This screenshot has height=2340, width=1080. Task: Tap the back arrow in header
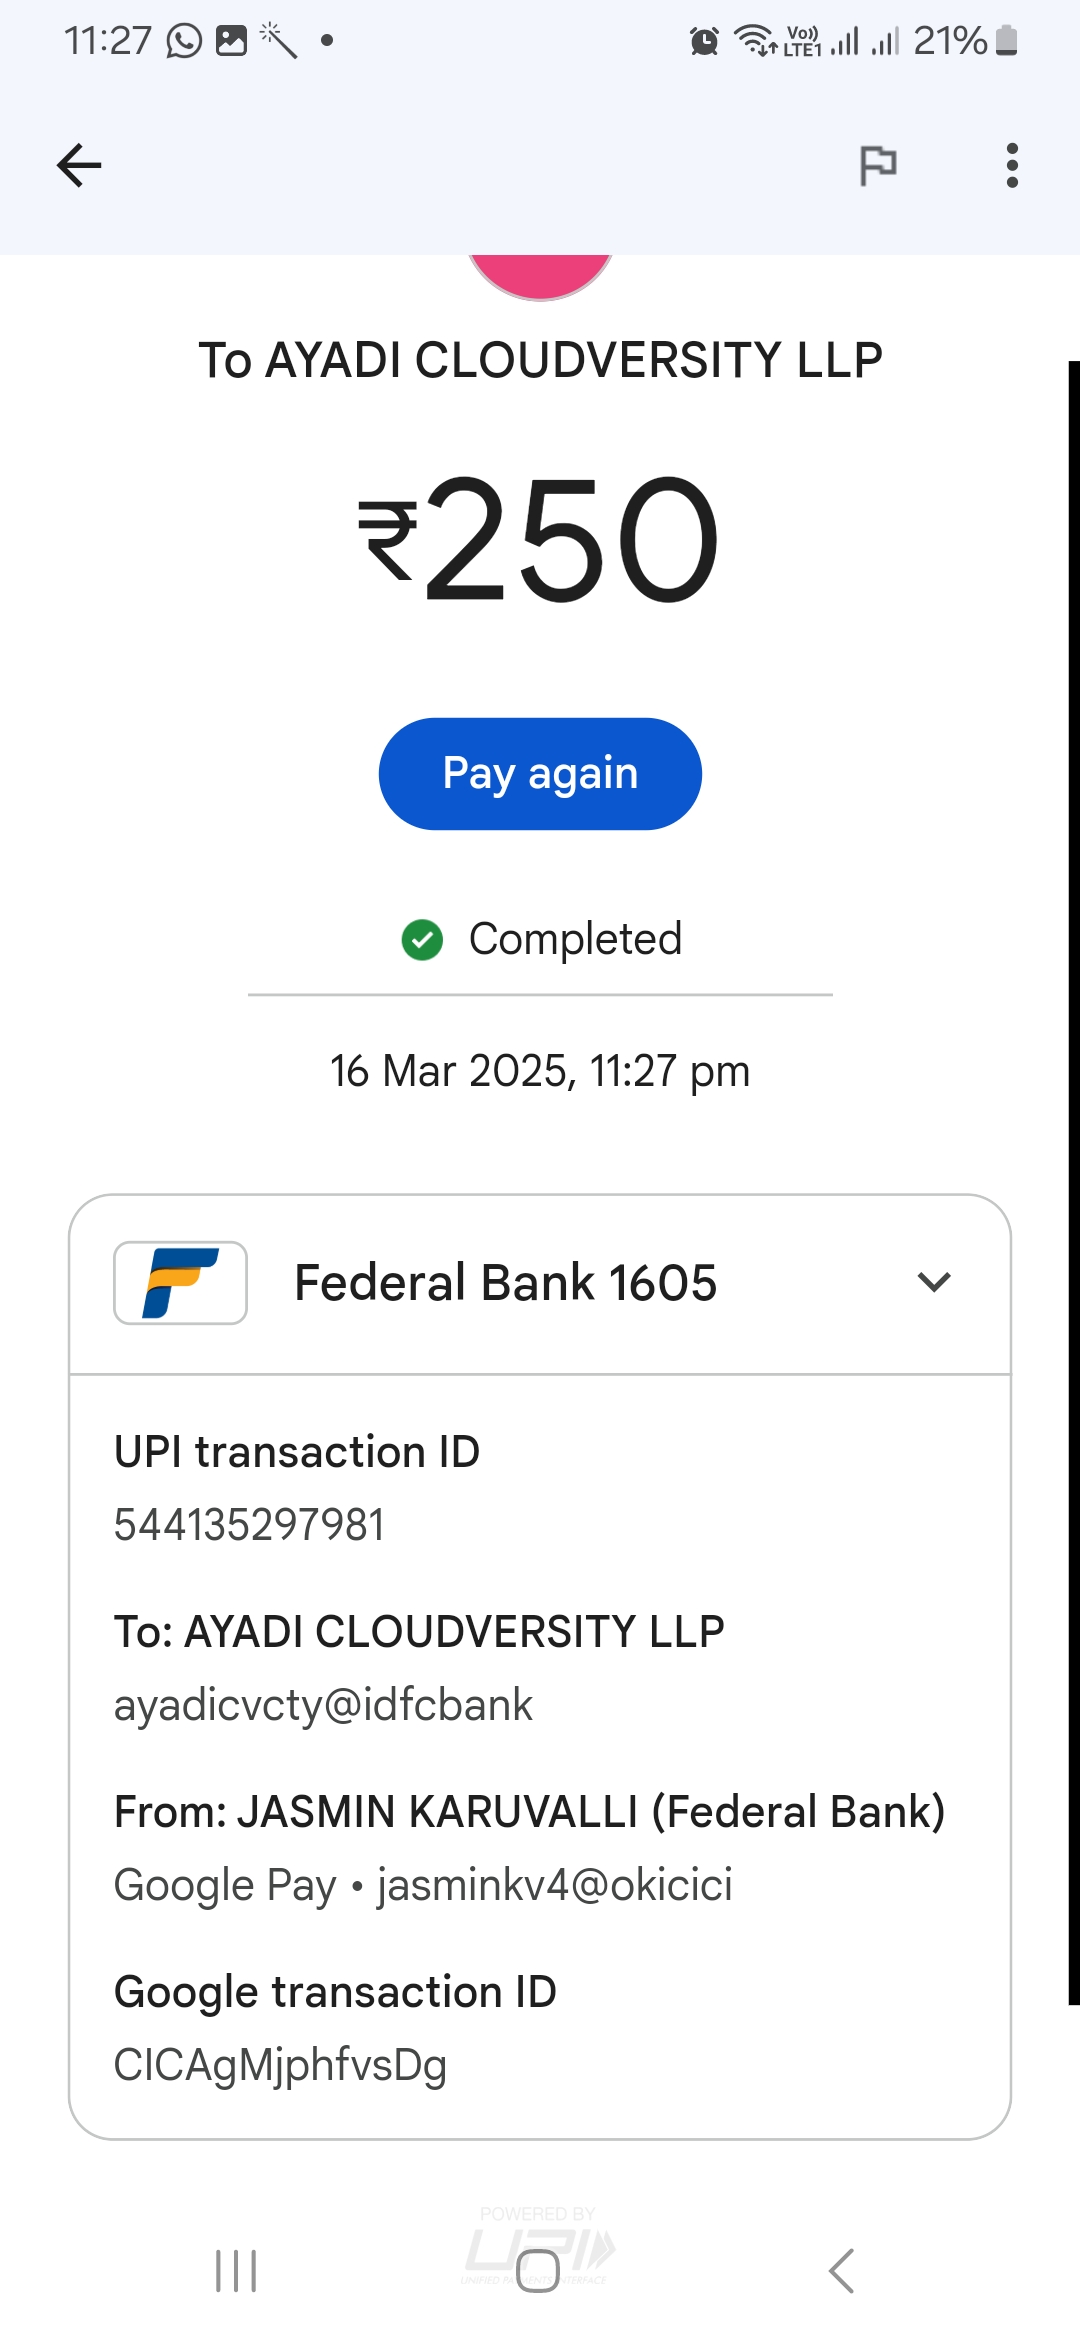(x=79, y=165)
